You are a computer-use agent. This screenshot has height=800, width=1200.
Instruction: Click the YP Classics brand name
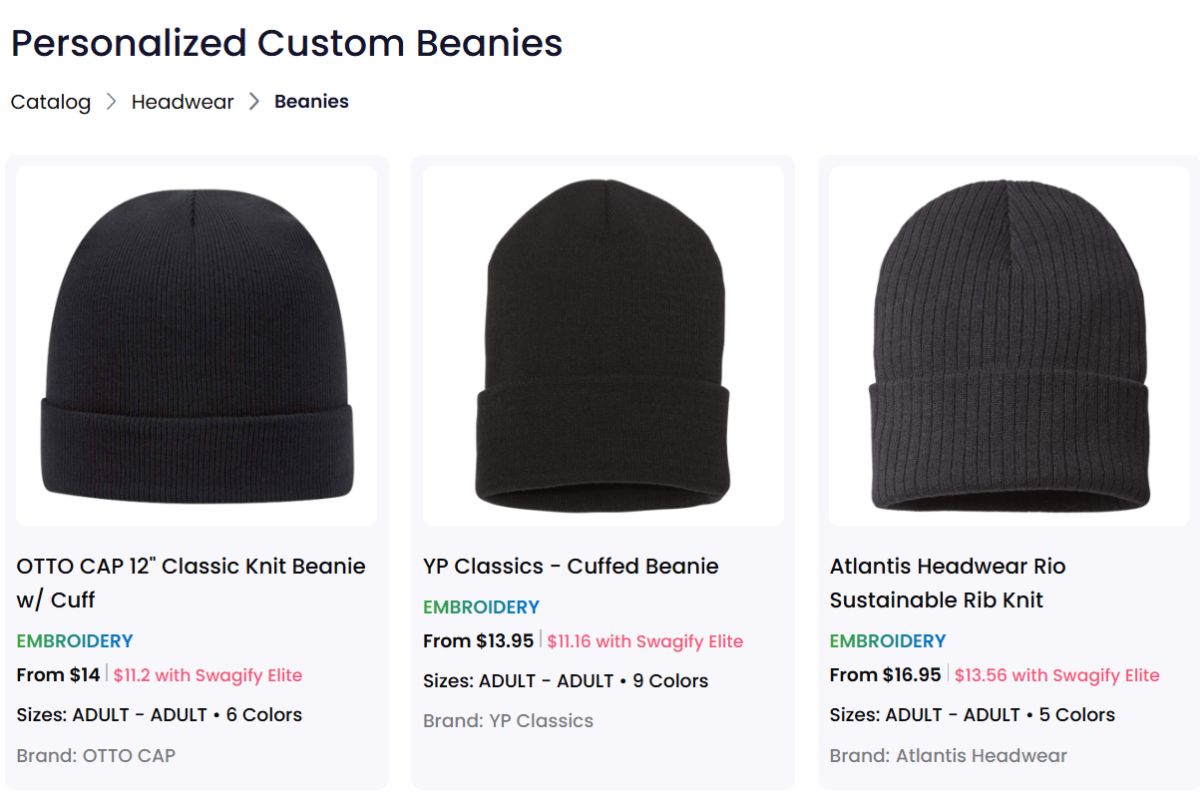click(545, 721)
